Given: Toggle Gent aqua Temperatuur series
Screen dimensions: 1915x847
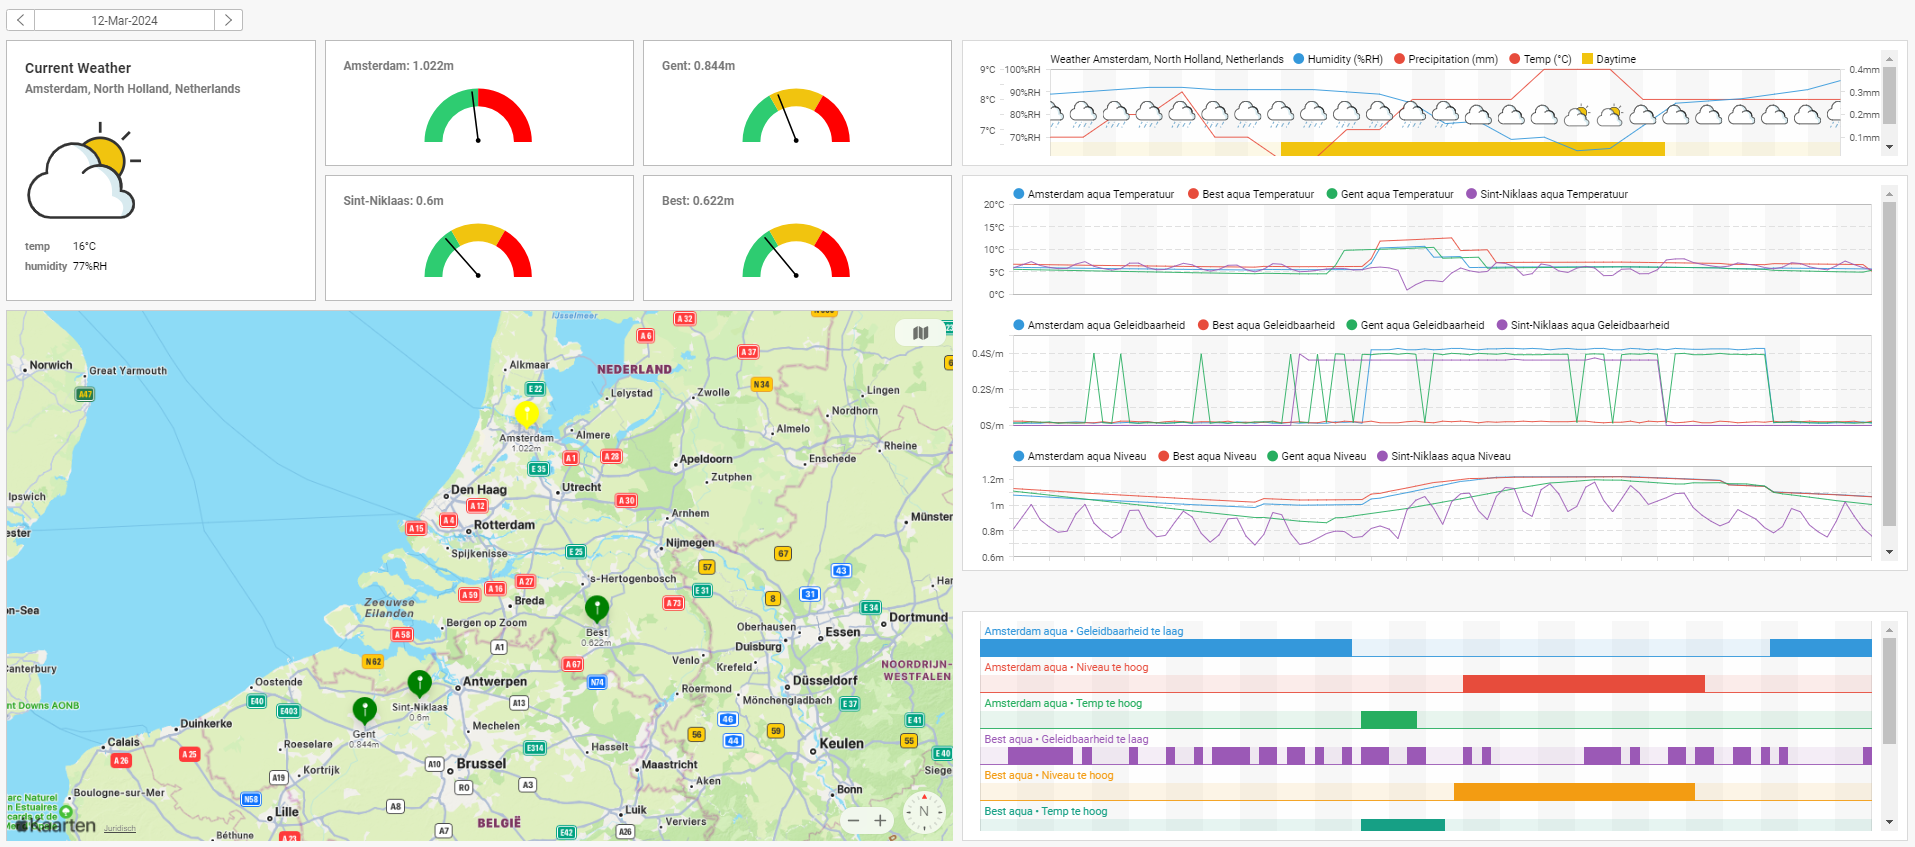Looking at the screenshot, I should point(1390,194).
